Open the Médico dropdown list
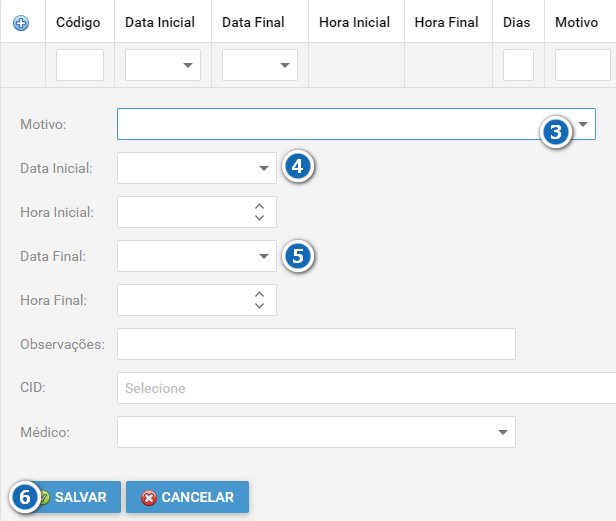This screenshot has width=616, height=521. (502, 432)
